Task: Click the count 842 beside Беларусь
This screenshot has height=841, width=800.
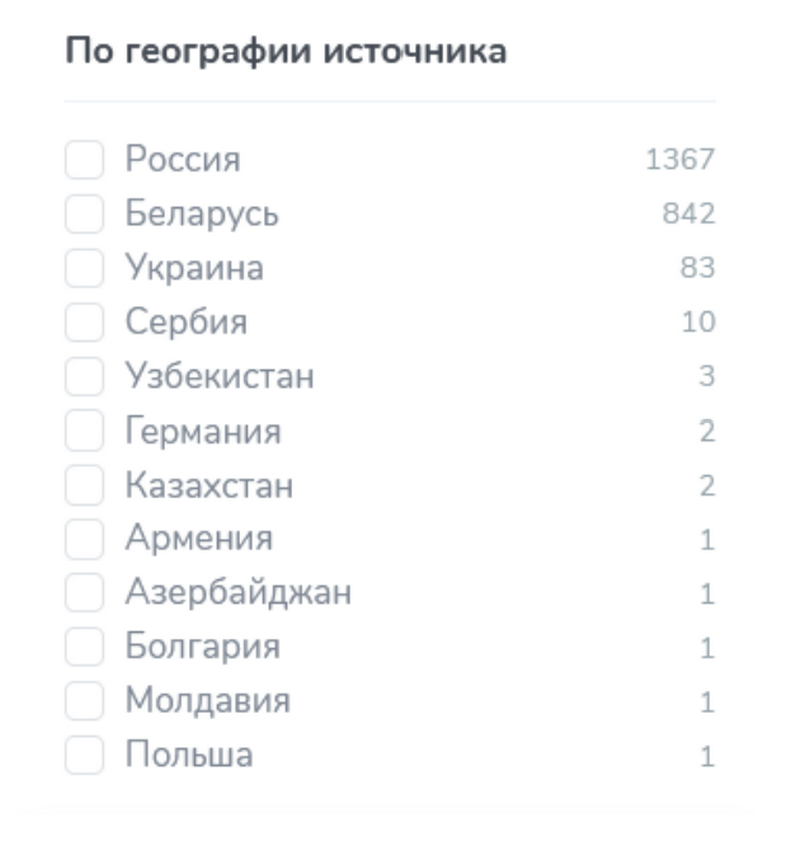Action: (688, 214)
